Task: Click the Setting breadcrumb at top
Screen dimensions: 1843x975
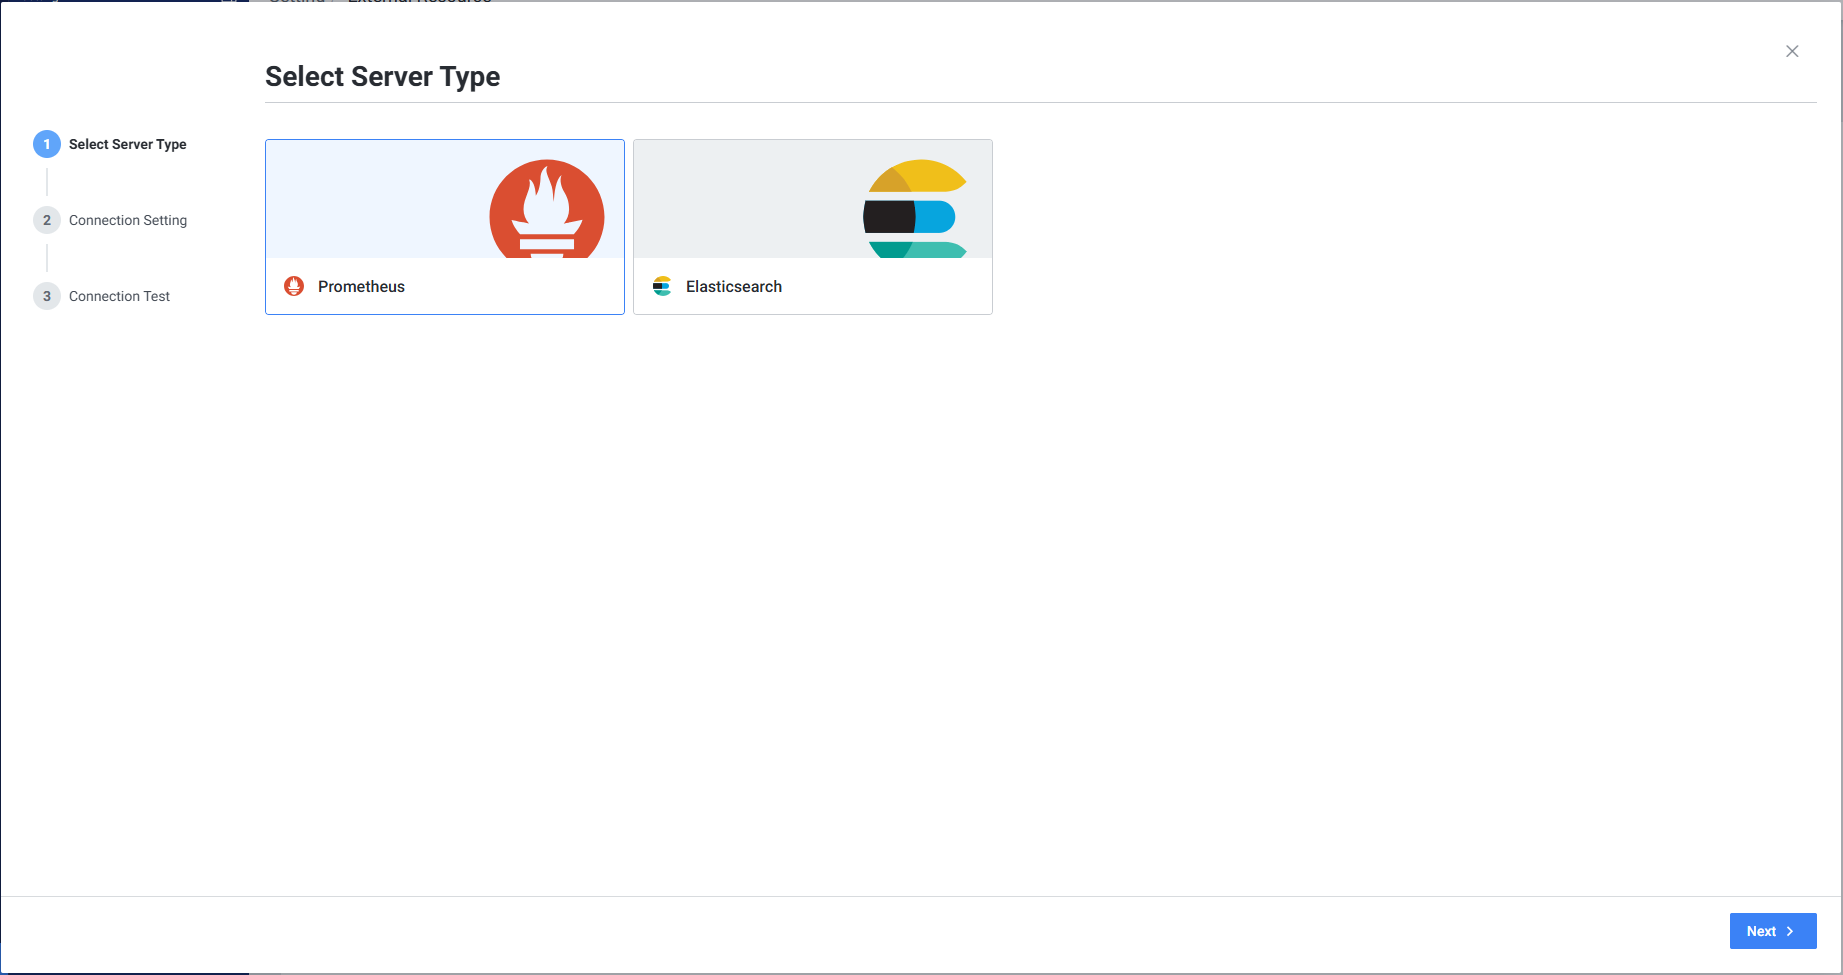Action: click(297, 3)
